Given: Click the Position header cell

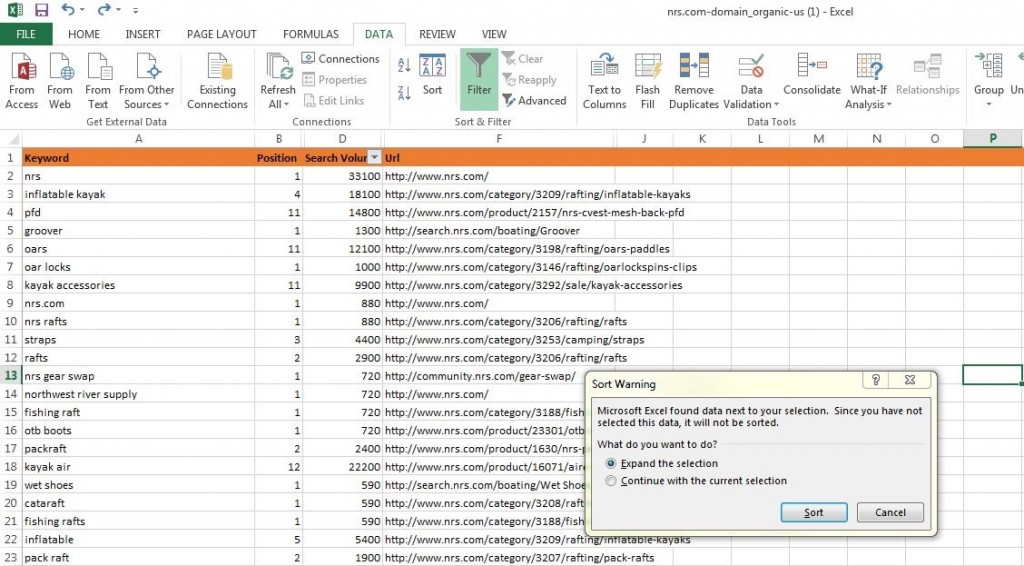Looking at the screenshot, I should point(278,157).
